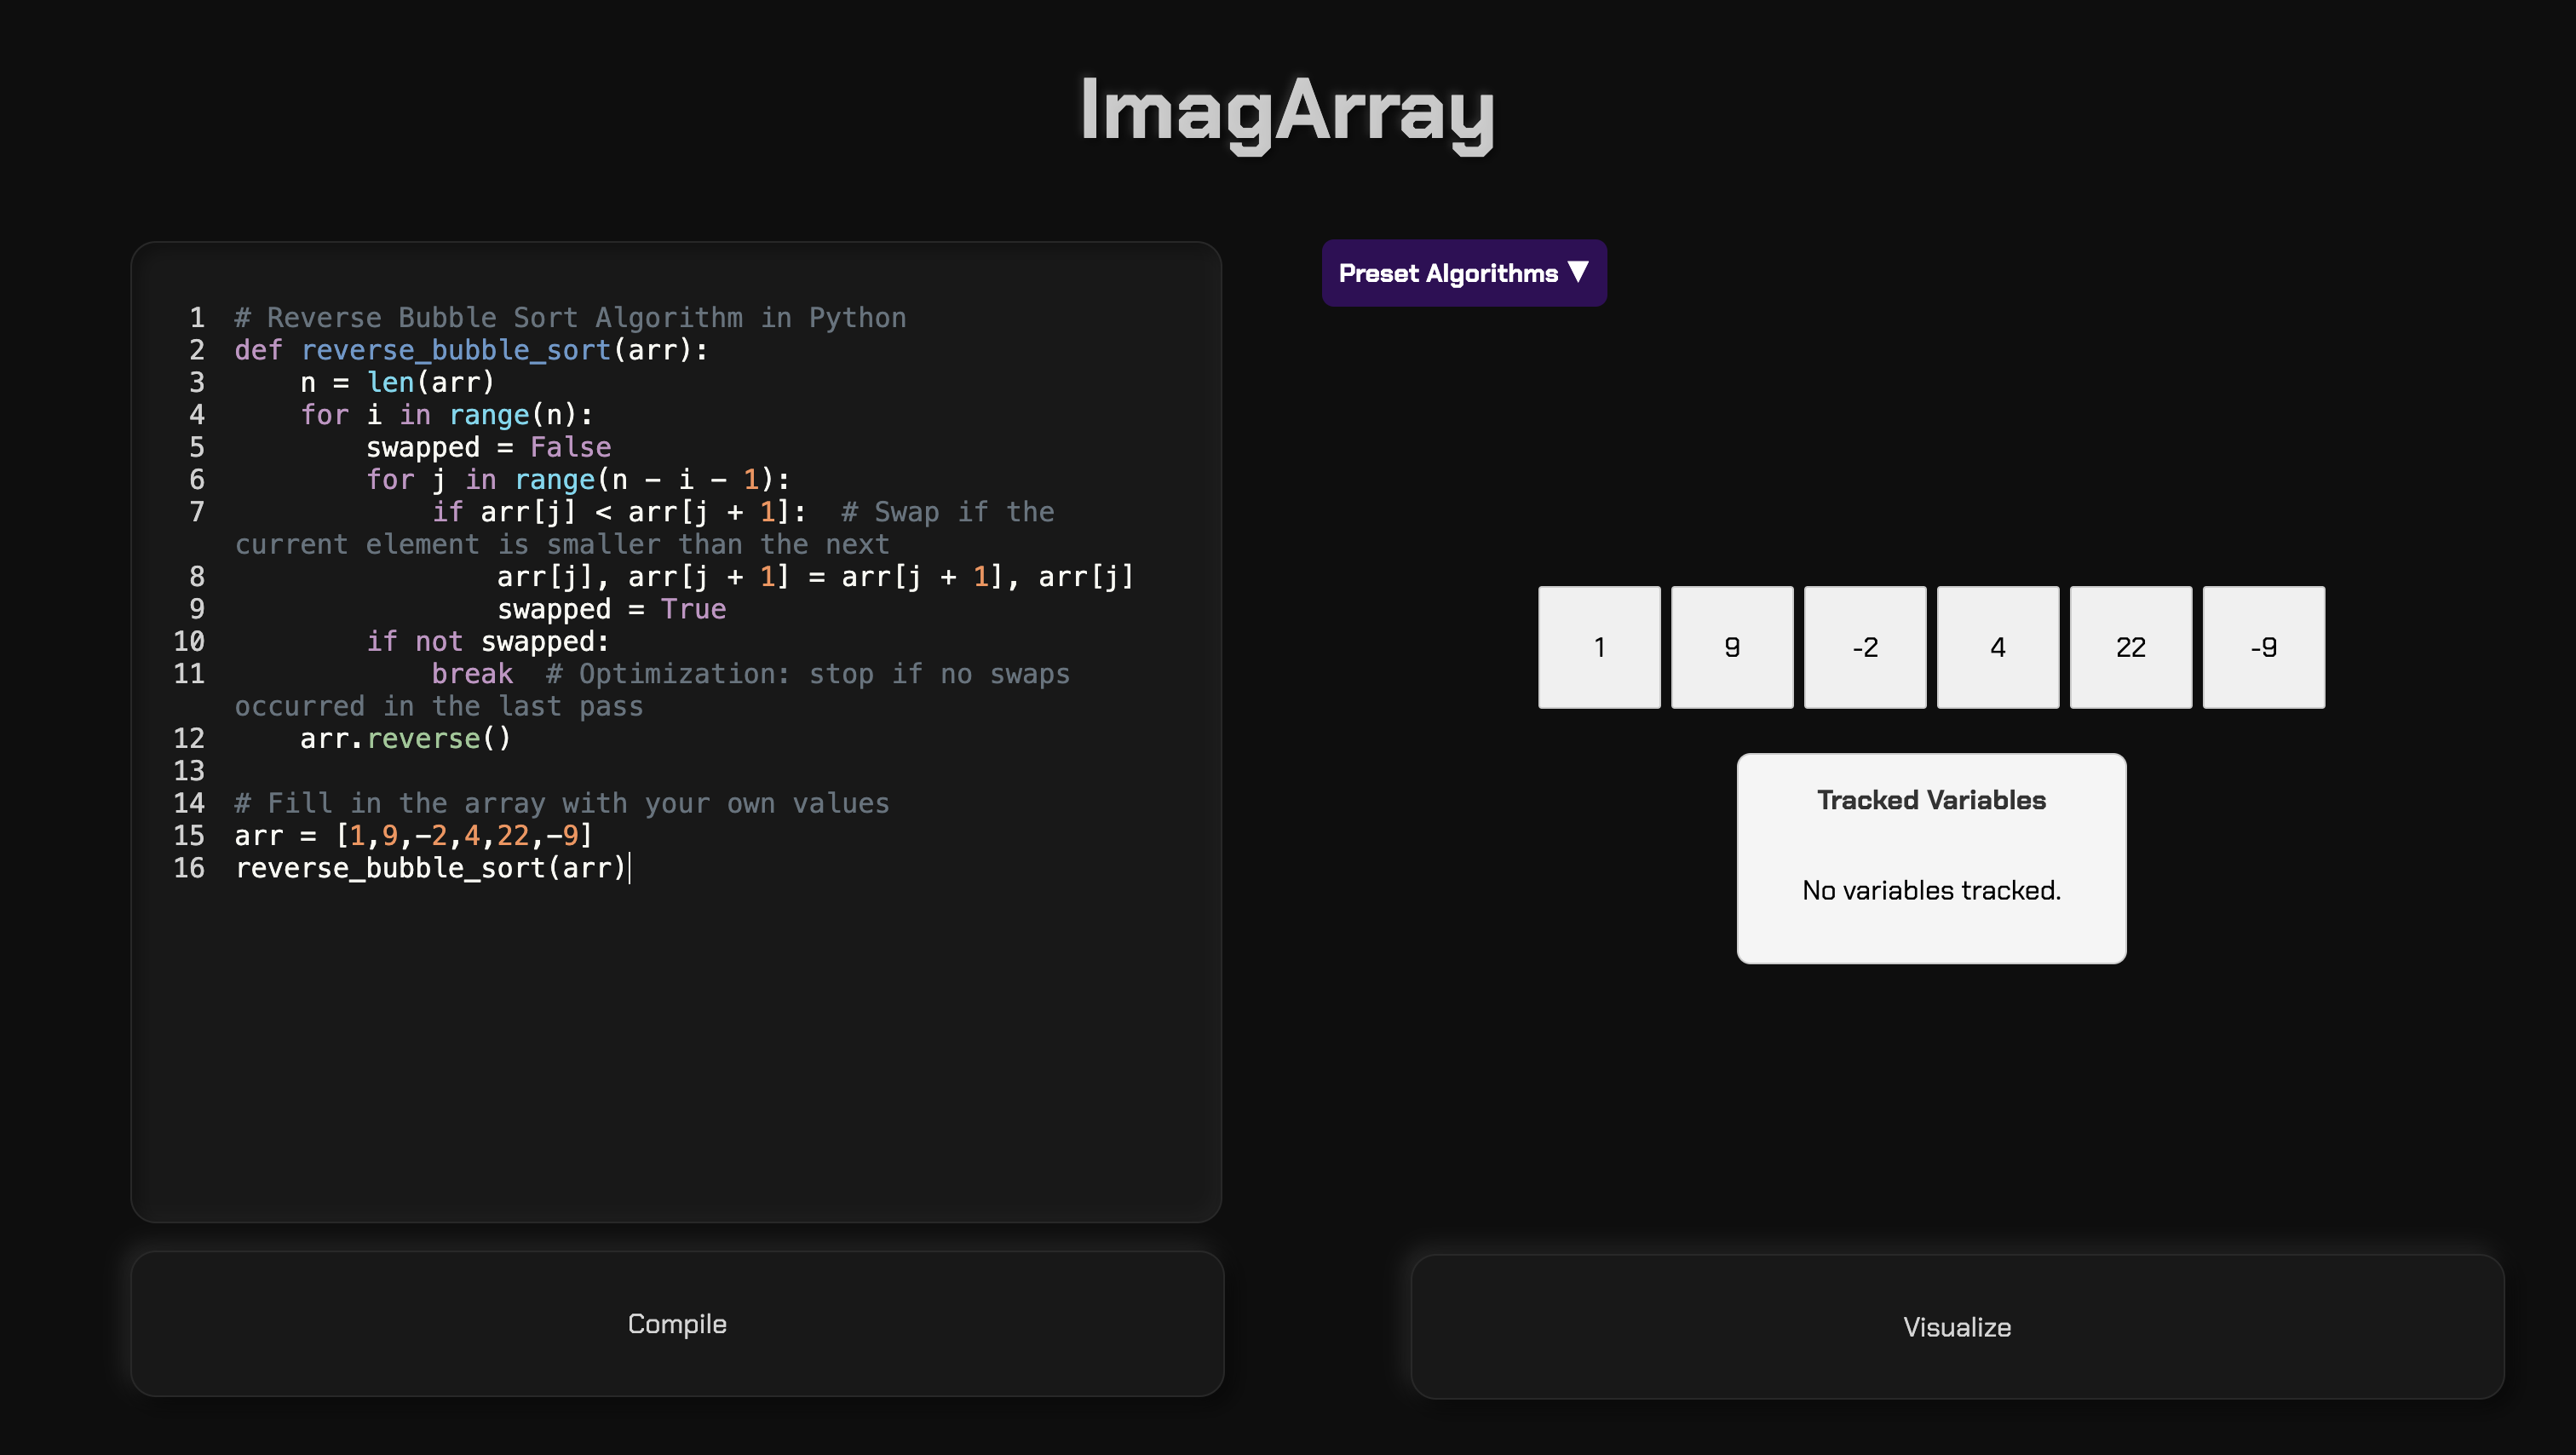Viewport: 2576px width, 1455px height.
Task: Click the 'No variables tracked.' text
Action: click(x=1931, y=890)
